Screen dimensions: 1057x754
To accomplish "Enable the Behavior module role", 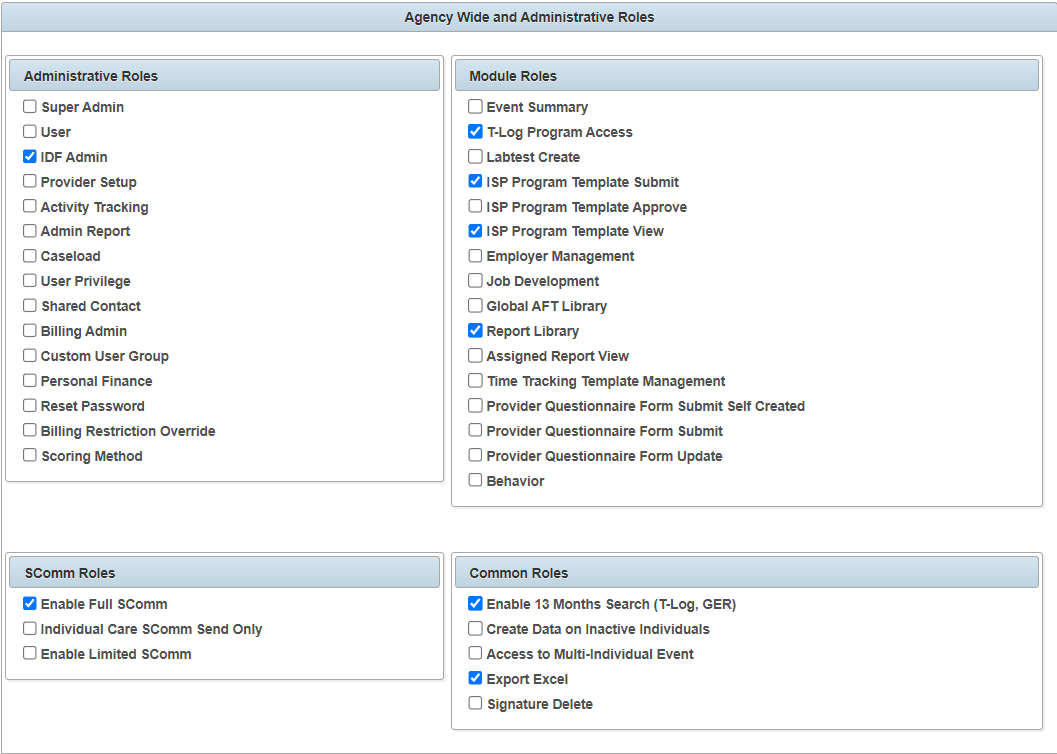I will point(475,480).
